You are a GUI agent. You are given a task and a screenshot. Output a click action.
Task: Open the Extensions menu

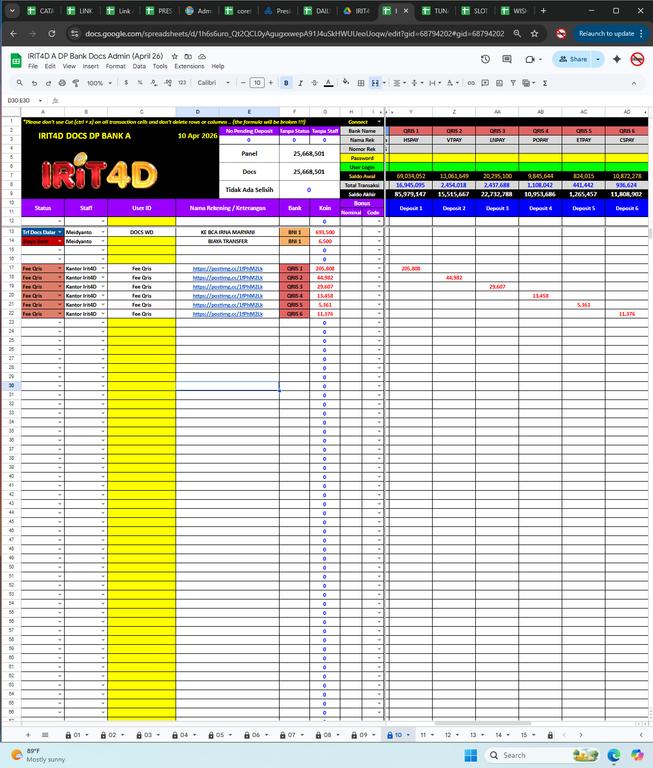pyautogui.click(x=189, y=66)
